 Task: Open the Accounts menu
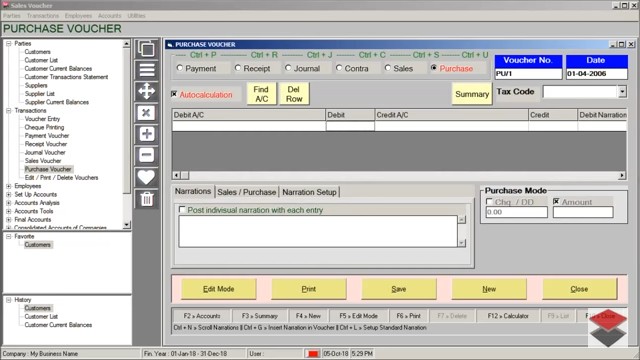pos(109,16)
